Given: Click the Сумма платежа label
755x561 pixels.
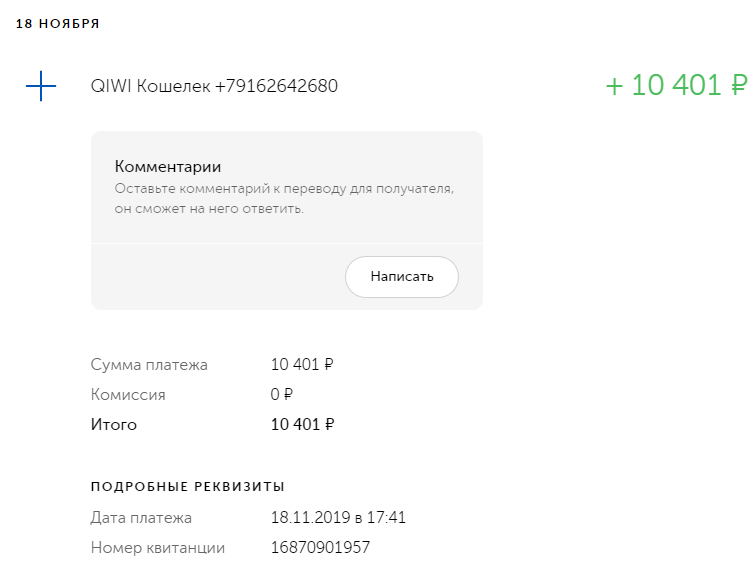Looking at the screenshot, I should [149, 365].
